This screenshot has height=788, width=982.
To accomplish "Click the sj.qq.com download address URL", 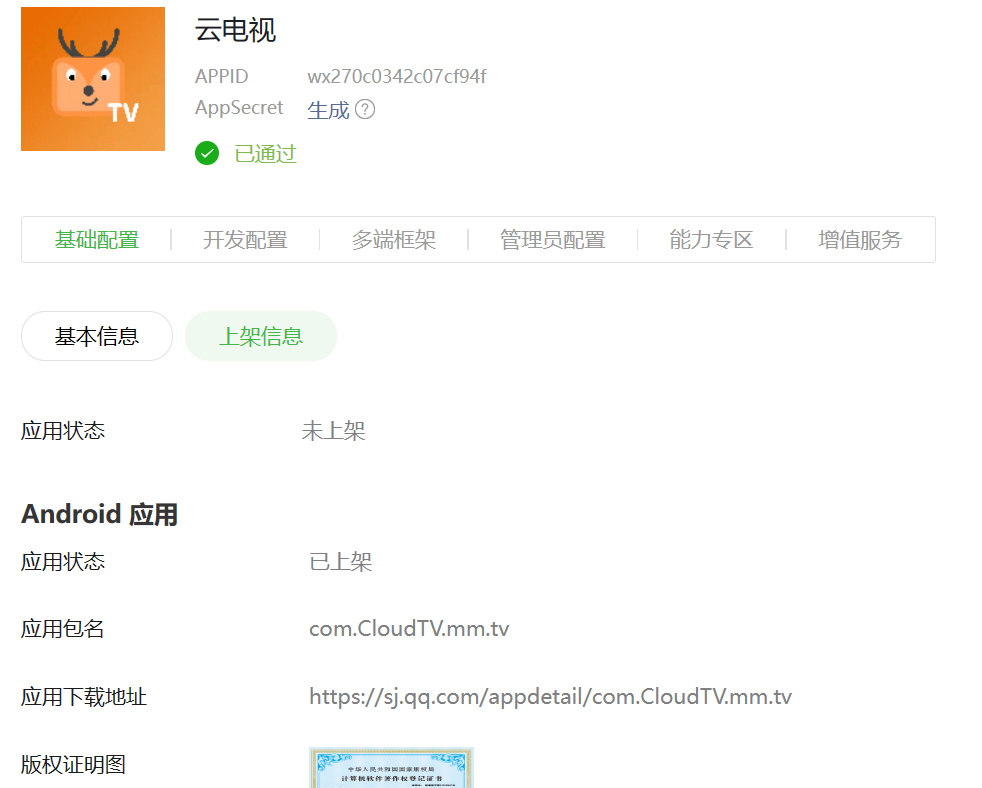I will [x=550, y=697].
